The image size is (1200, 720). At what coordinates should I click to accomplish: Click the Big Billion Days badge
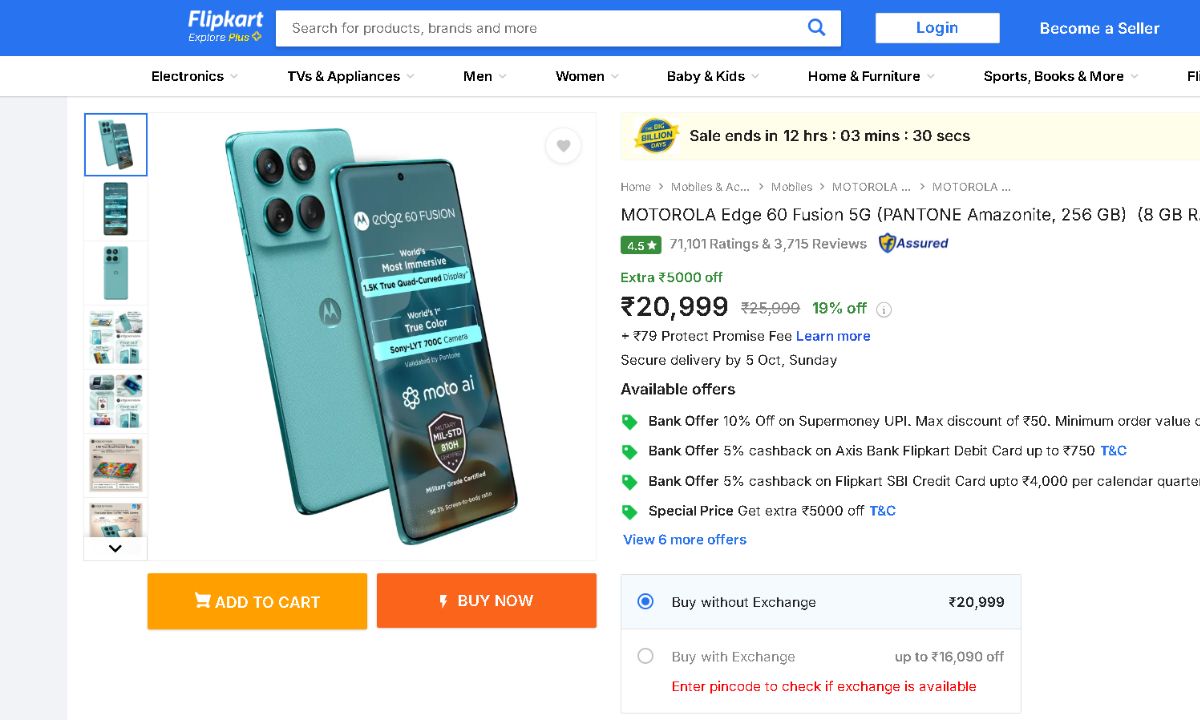click(657, 136)
